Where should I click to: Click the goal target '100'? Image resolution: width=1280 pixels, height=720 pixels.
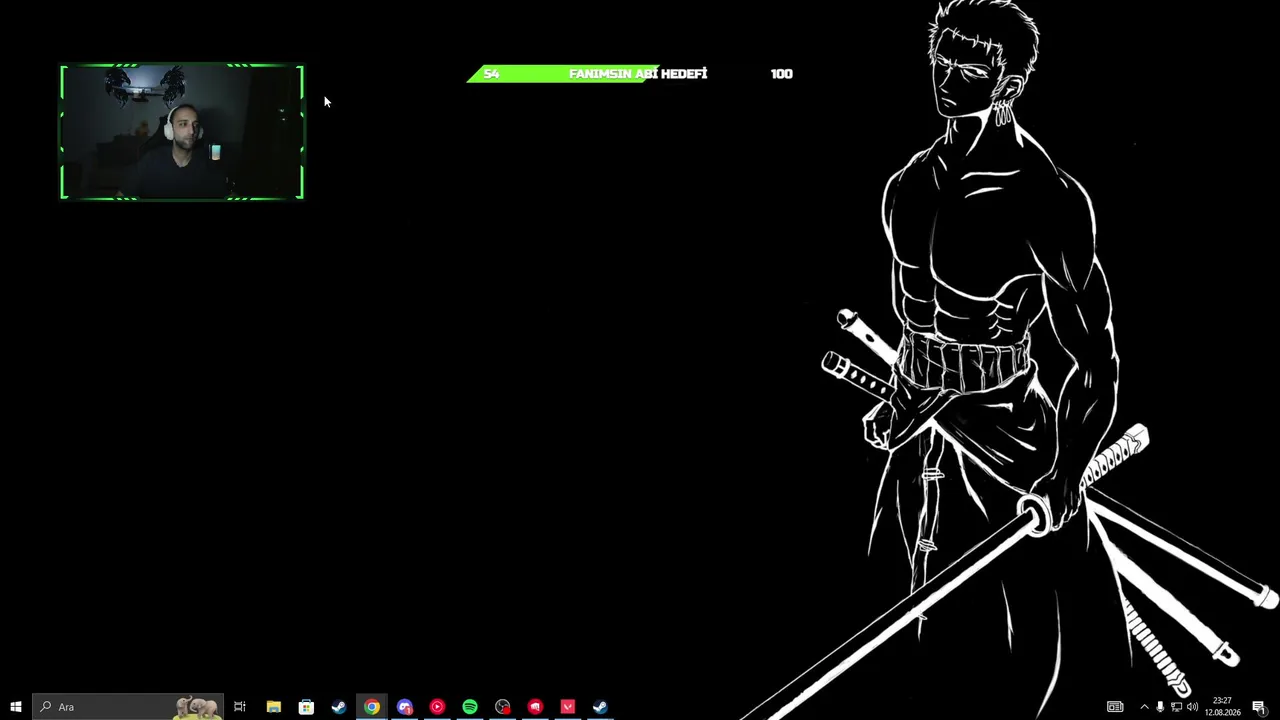tap(782, 74)
